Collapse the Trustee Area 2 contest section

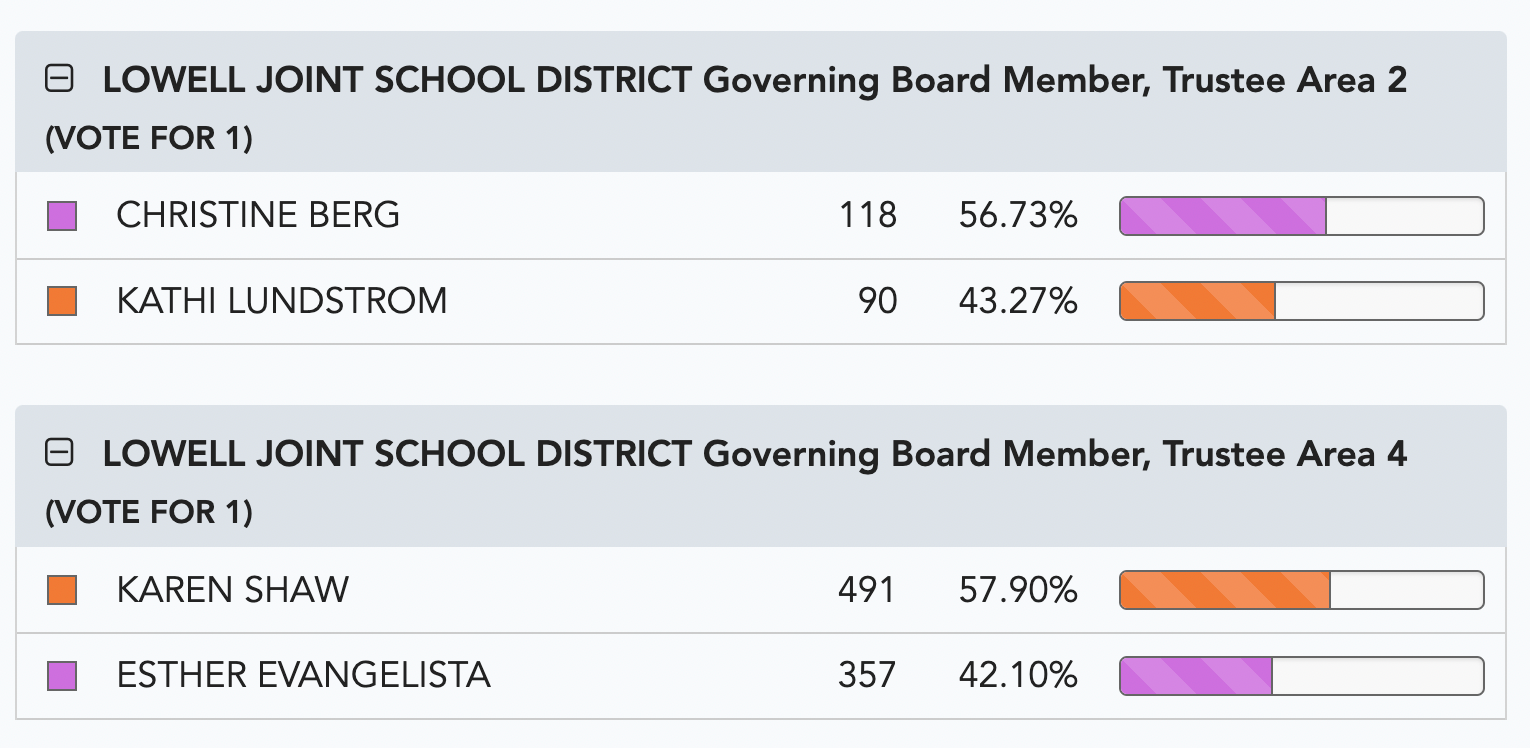60,80
